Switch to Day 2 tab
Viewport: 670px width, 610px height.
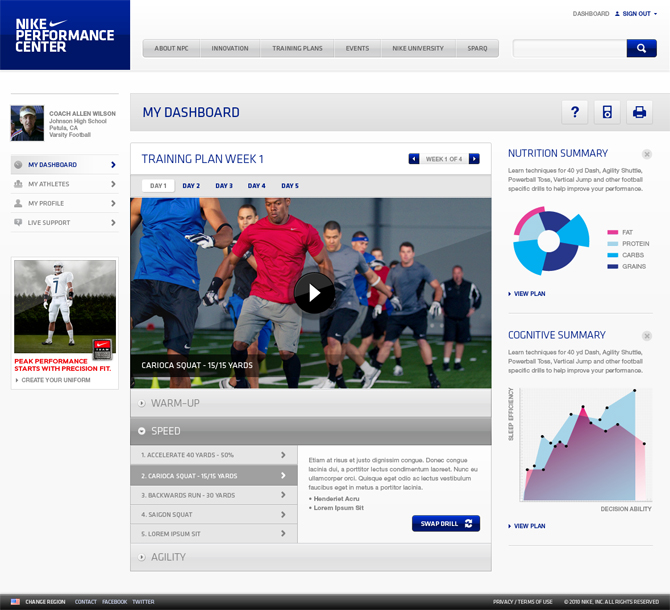click(x=191, y=186)
